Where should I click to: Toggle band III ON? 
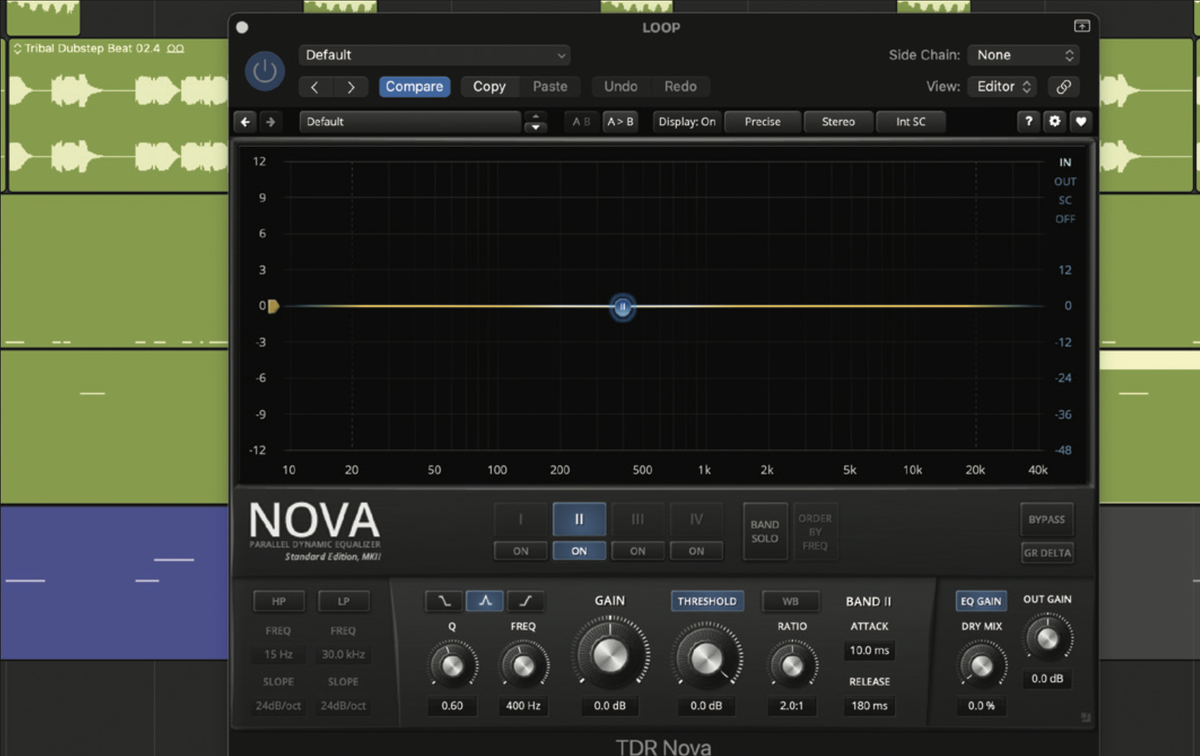637,550
